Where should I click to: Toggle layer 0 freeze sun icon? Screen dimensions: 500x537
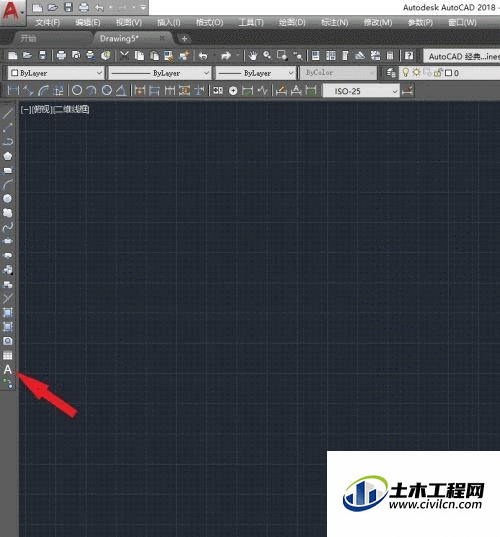(x=416, y=73)
